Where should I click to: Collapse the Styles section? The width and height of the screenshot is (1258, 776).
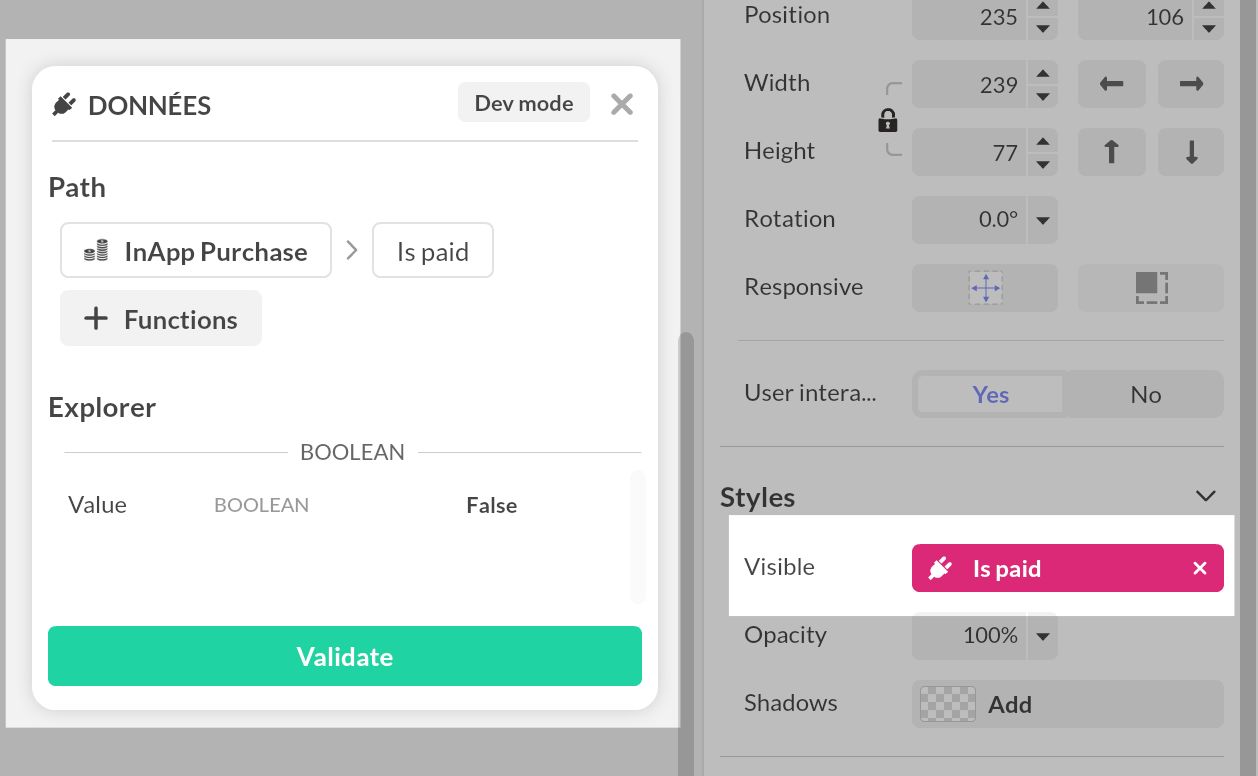click(x=1205, y=495)
